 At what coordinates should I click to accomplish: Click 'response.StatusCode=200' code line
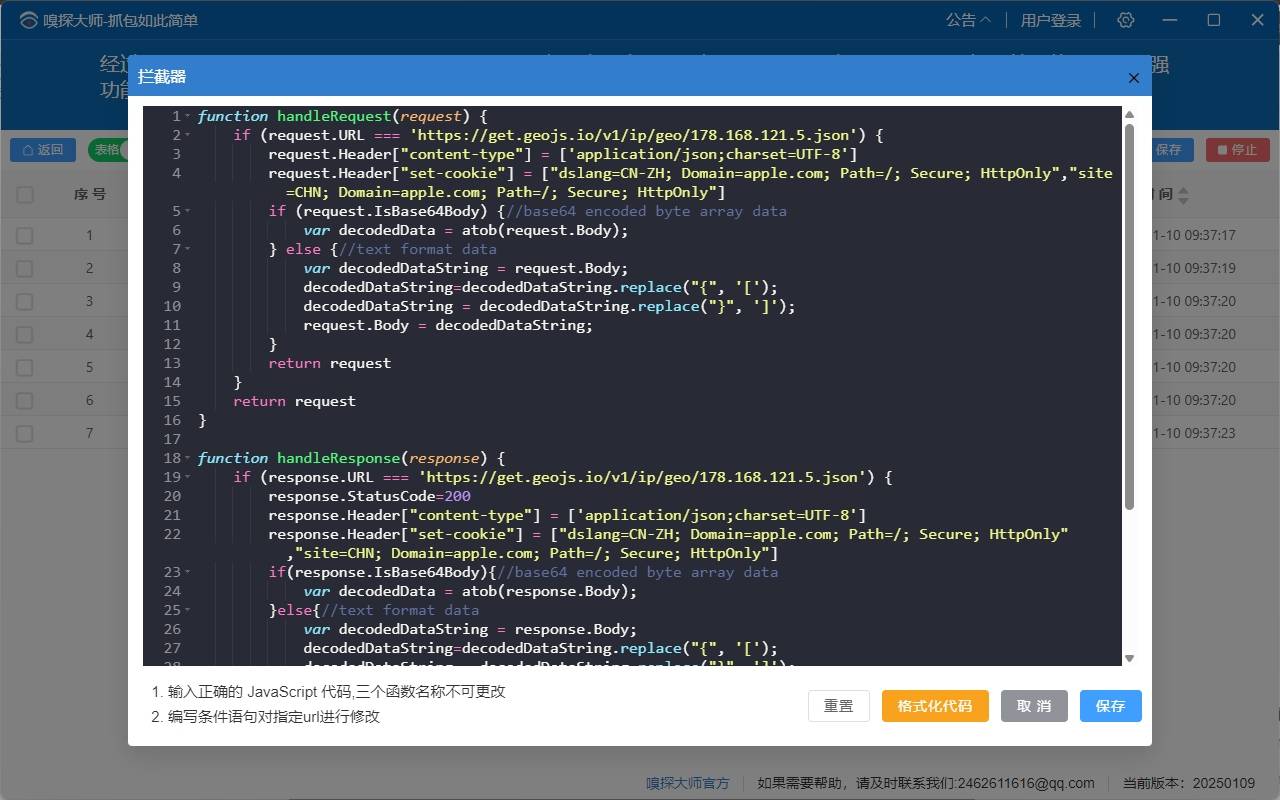[369, 496]
